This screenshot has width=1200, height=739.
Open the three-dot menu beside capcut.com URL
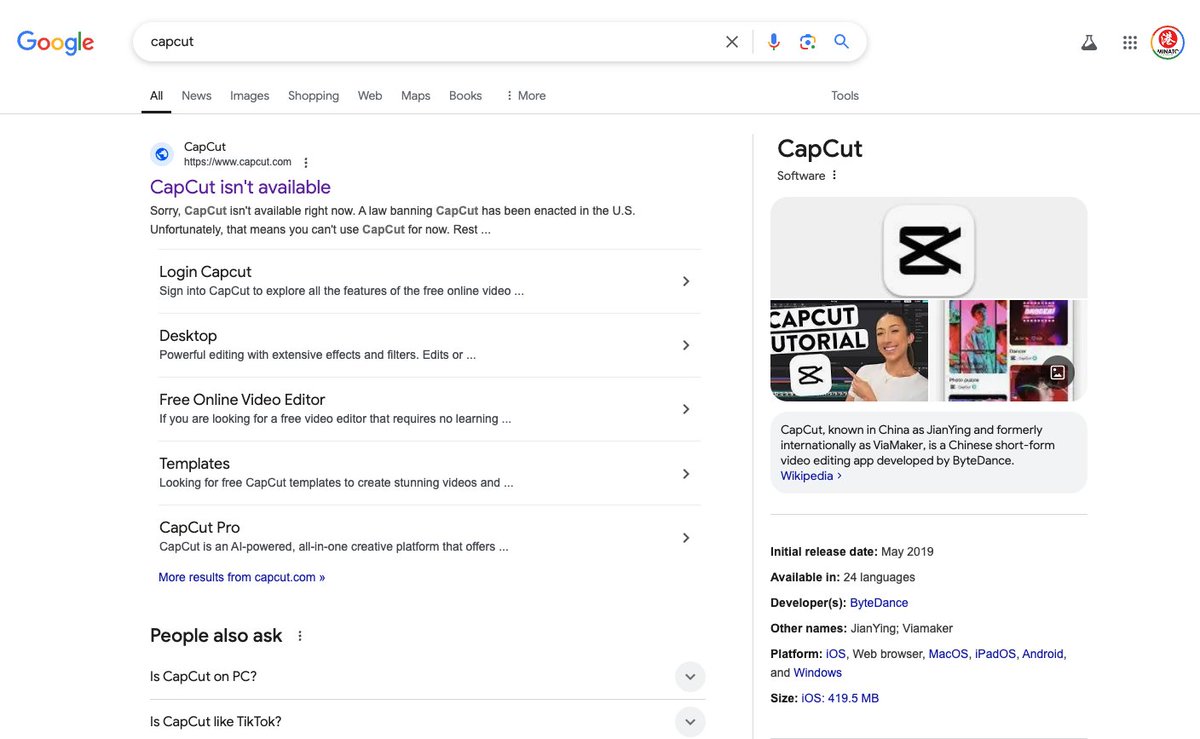[x=306, y=162]
